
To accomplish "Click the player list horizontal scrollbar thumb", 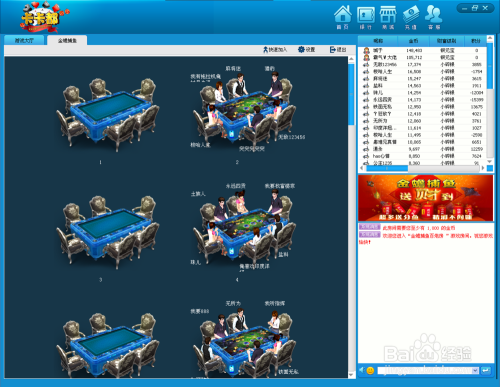I will tap(387, 168).
